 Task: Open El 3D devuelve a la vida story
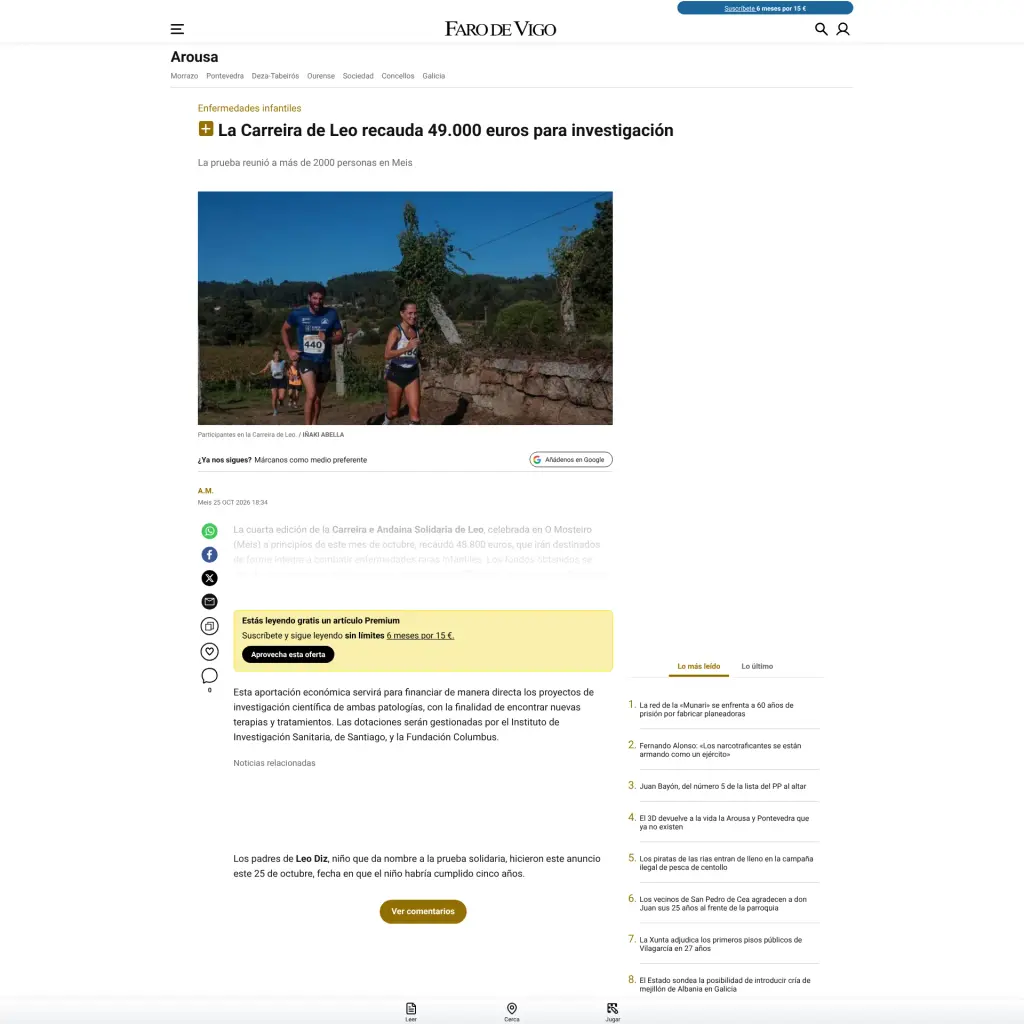pos(724,822)
